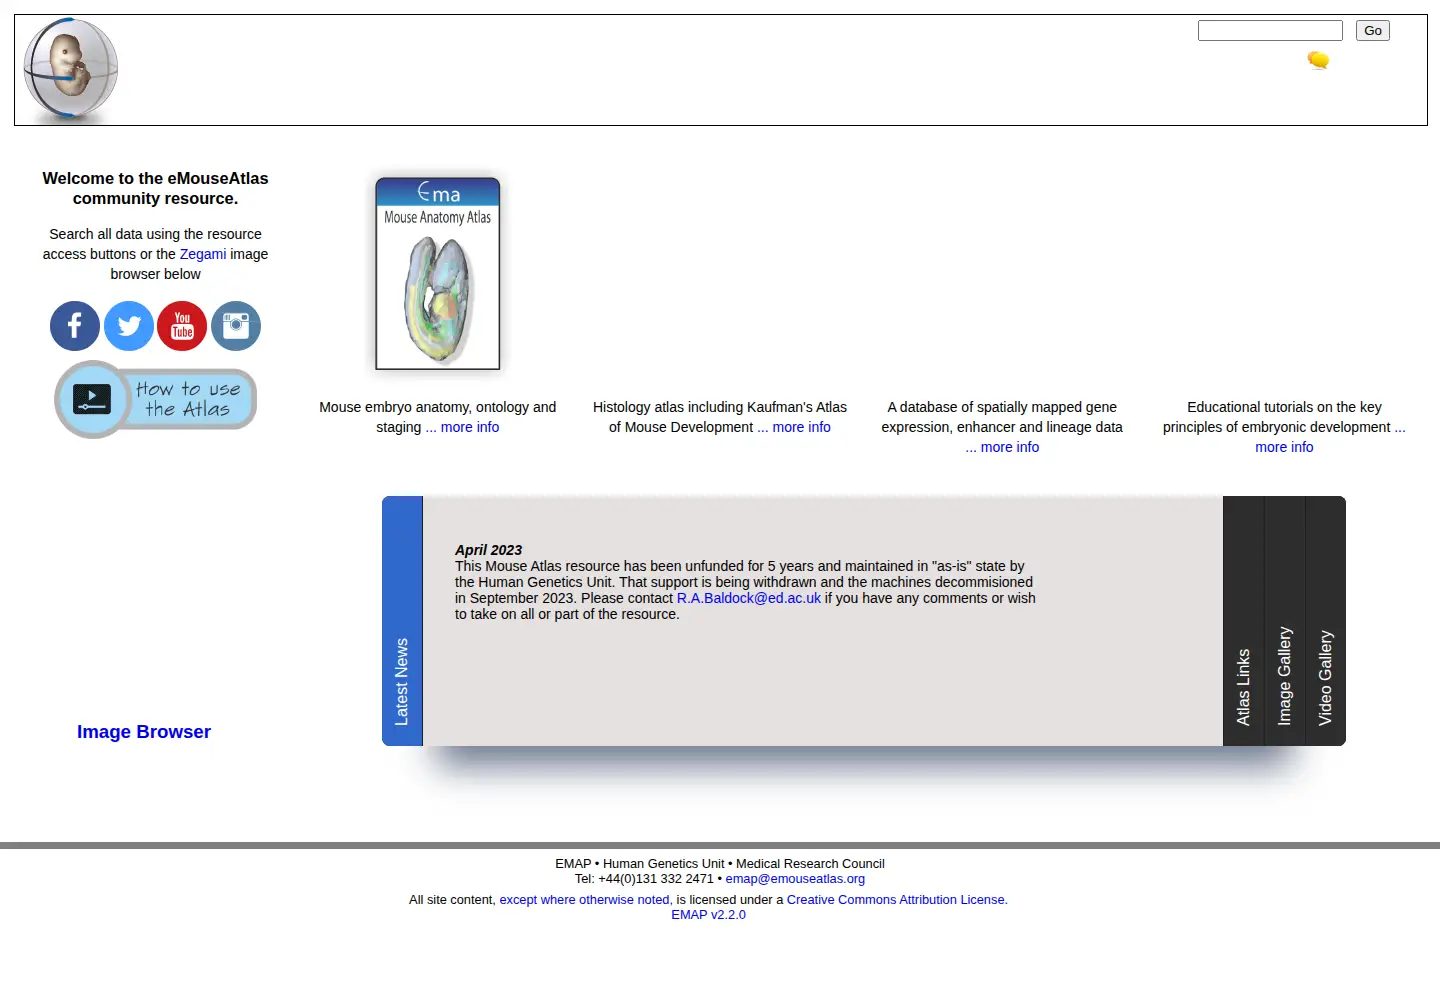Click 'more info' under Histology atlas
The width and height of the screenshot is (1440, 1000).
click(x=794, y=427)
